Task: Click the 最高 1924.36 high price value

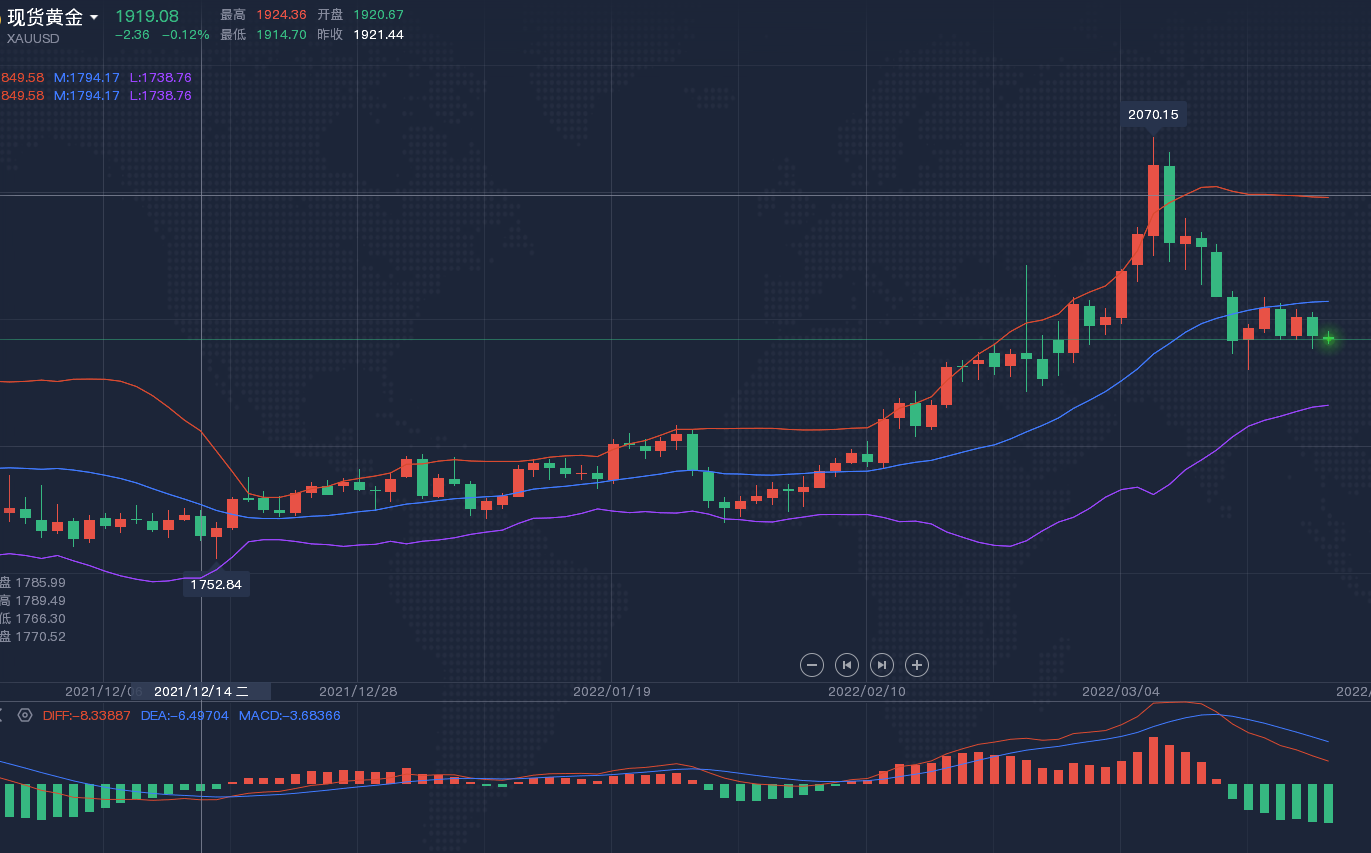Action: [x=281, y=15]
